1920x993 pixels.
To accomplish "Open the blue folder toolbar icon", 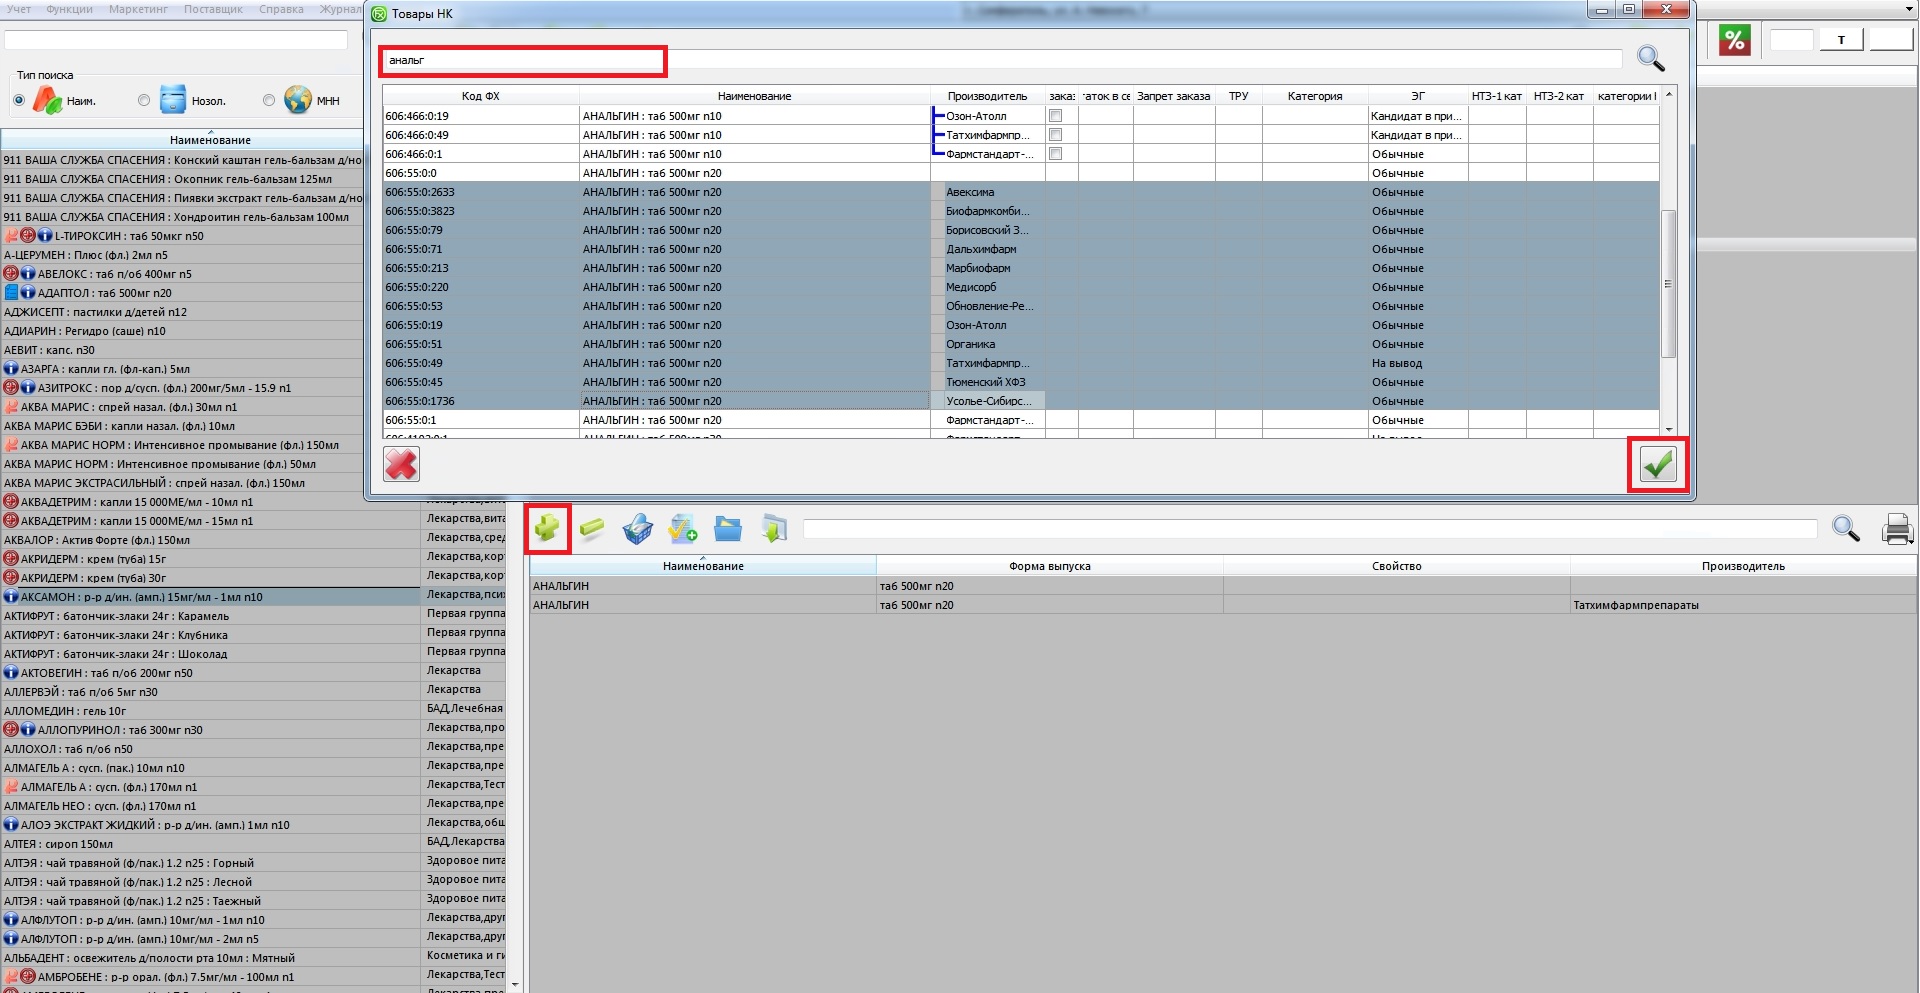I will click(728, 528).
